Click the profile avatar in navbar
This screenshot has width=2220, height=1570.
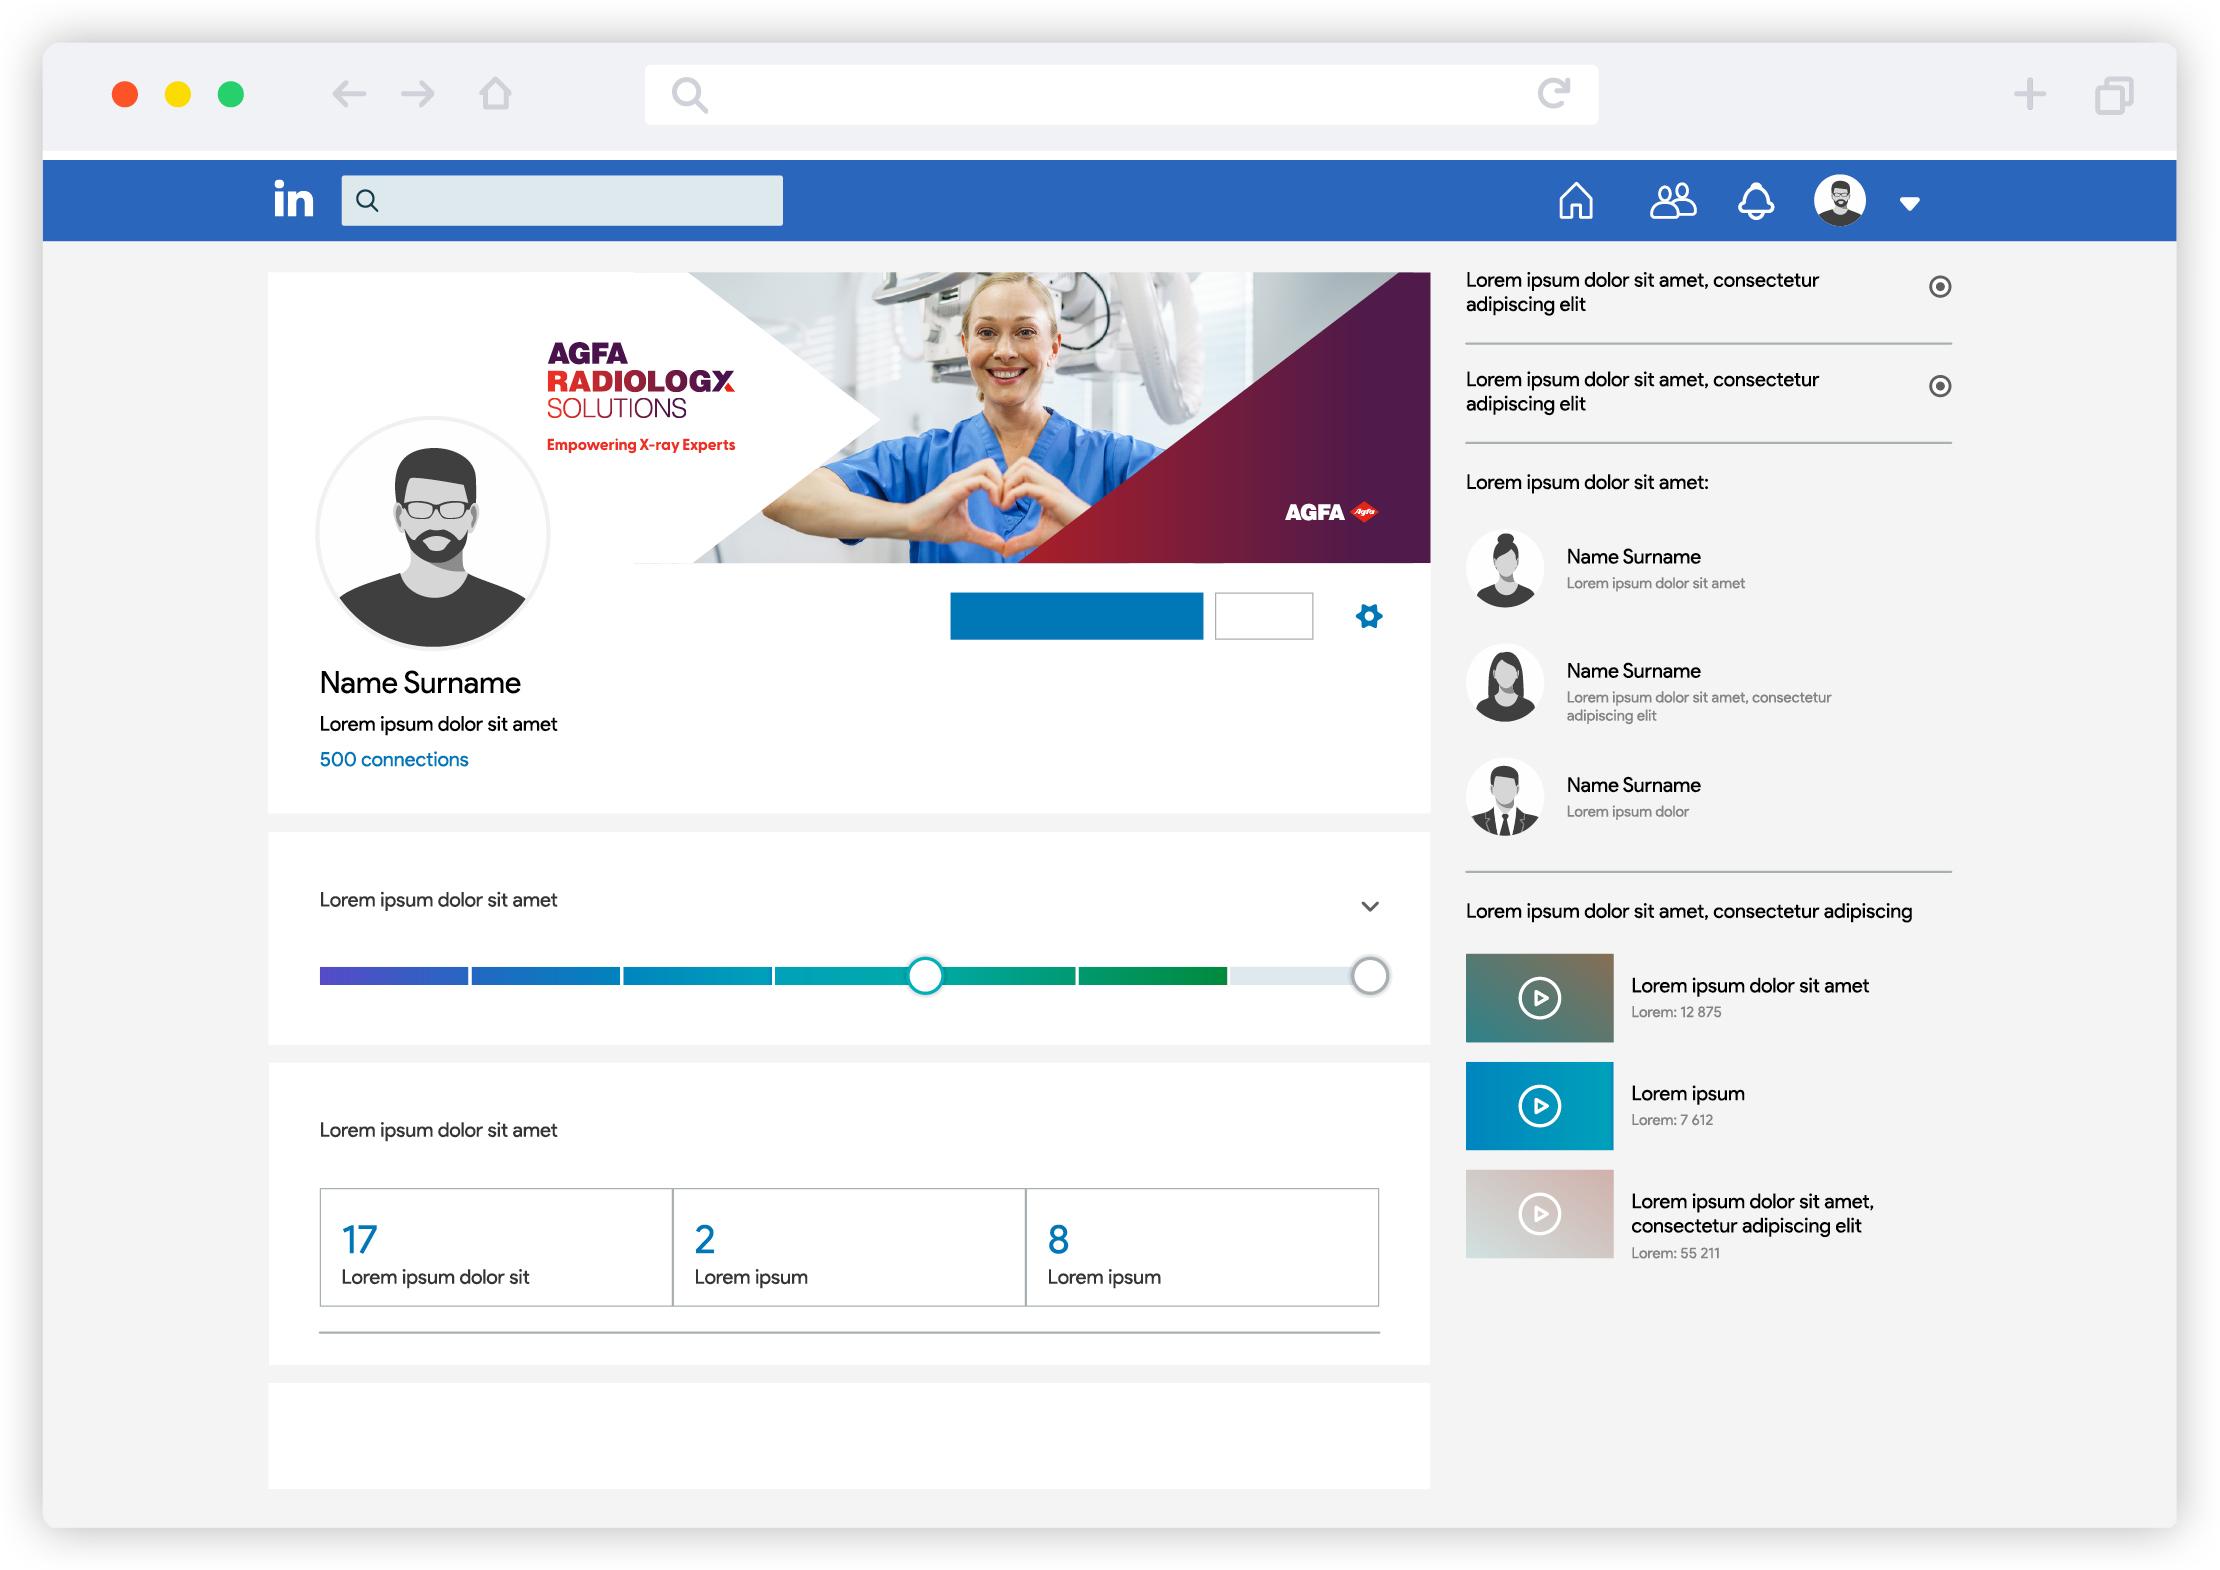pos(1839,200)
